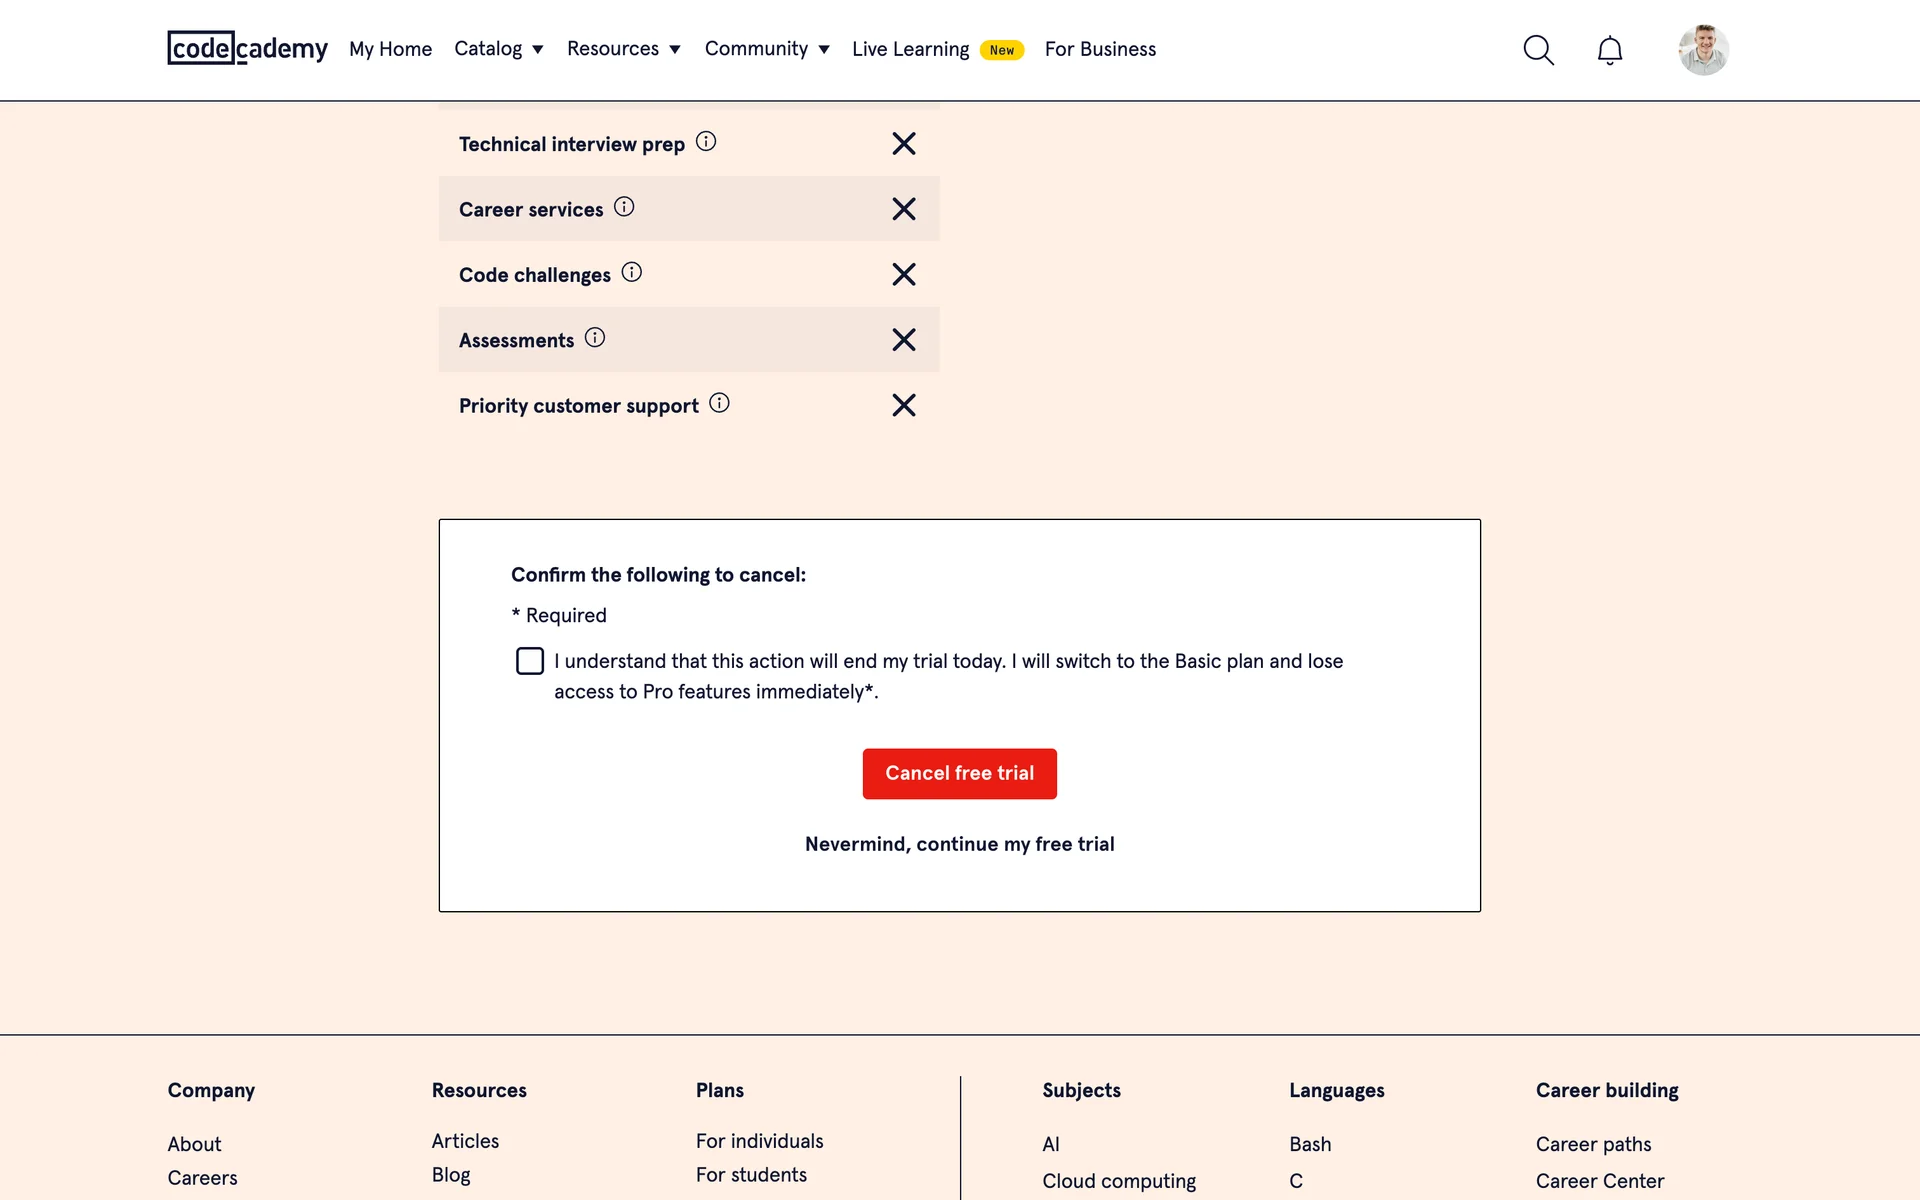Image resolution: width=1920 pixels, height=1200 pixels.
Task: Open For individuals plans link
Action: (x=759, y=1141)
